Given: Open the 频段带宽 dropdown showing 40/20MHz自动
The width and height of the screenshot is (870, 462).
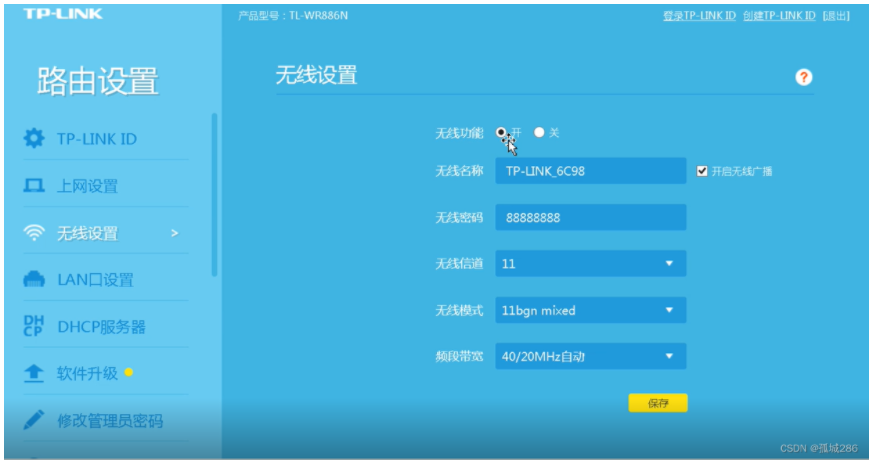Looking at the screenshot, I should [590, 356].
